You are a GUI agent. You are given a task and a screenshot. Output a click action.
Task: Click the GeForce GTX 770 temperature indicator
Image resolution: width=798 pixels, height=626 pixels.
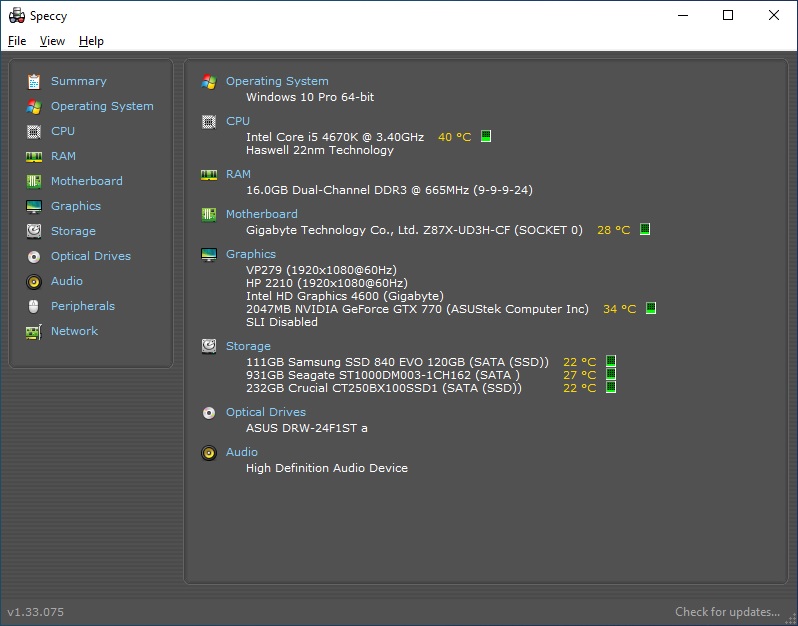651,309
